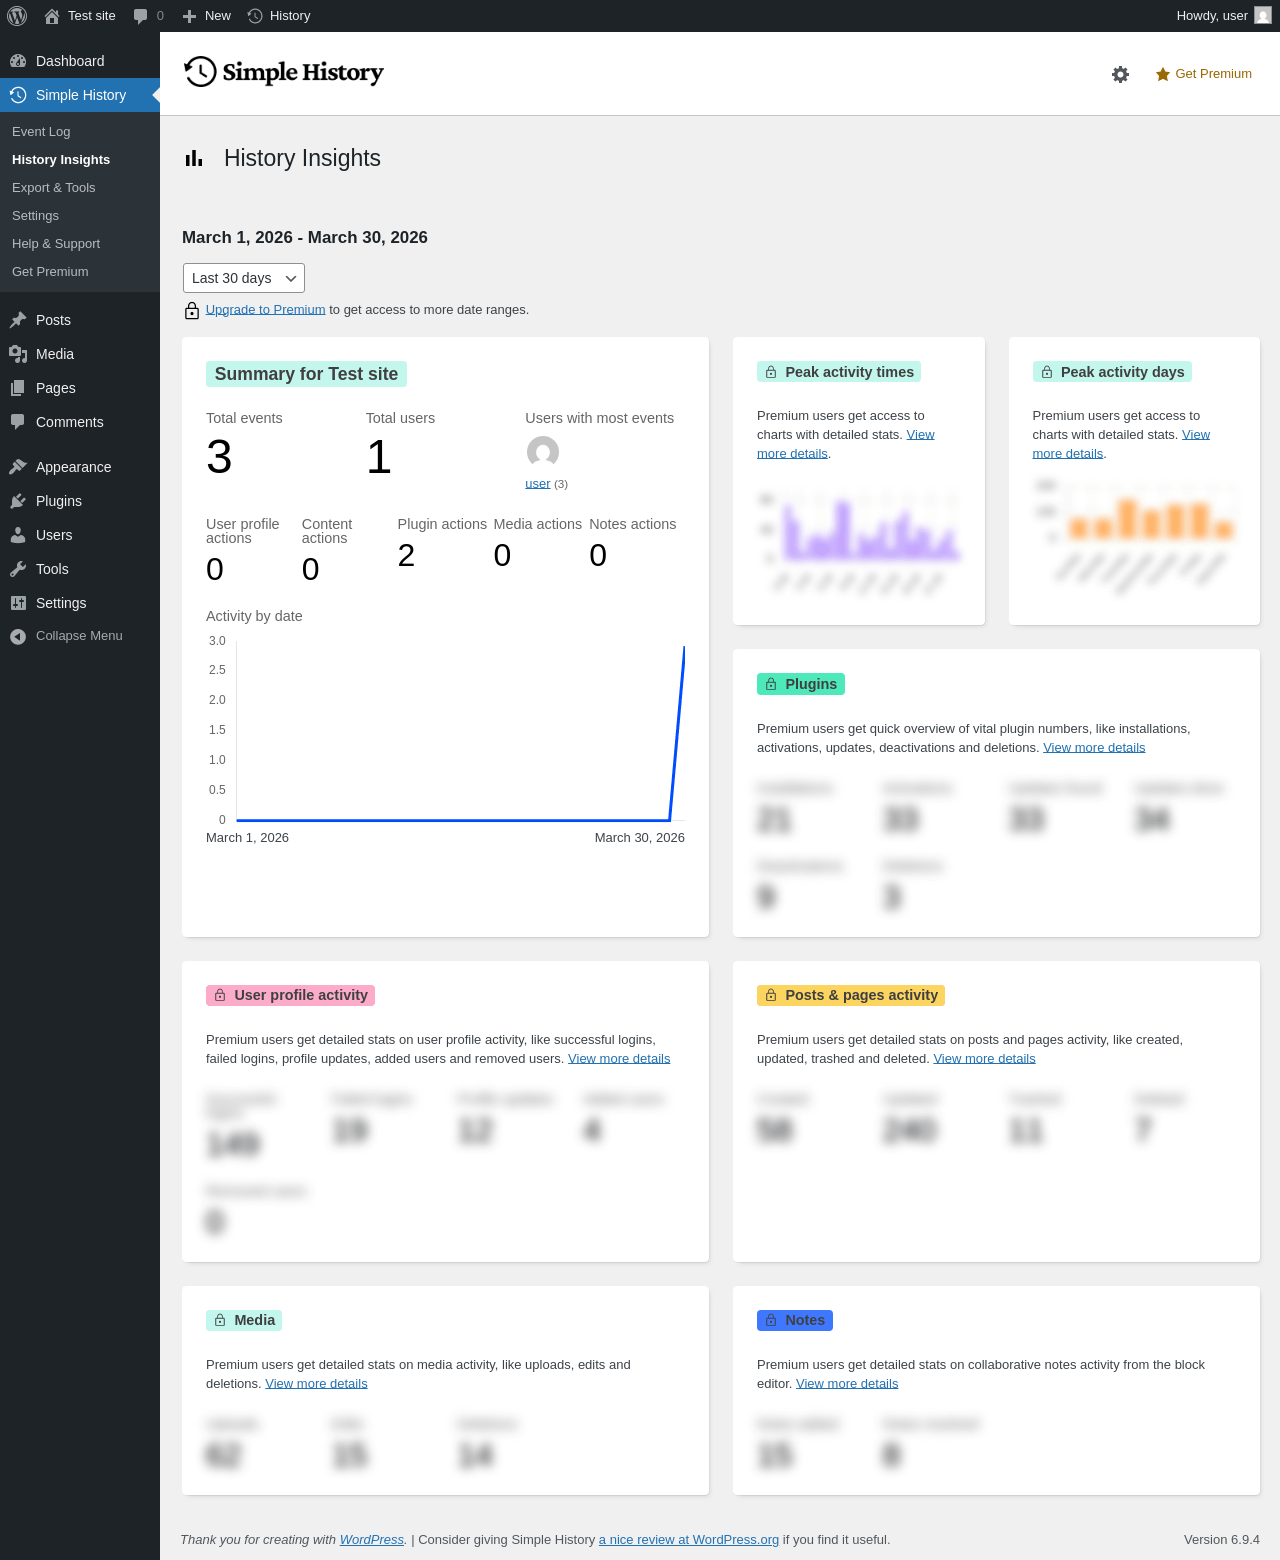Click the Simple History clock logo

click(200, 72)
